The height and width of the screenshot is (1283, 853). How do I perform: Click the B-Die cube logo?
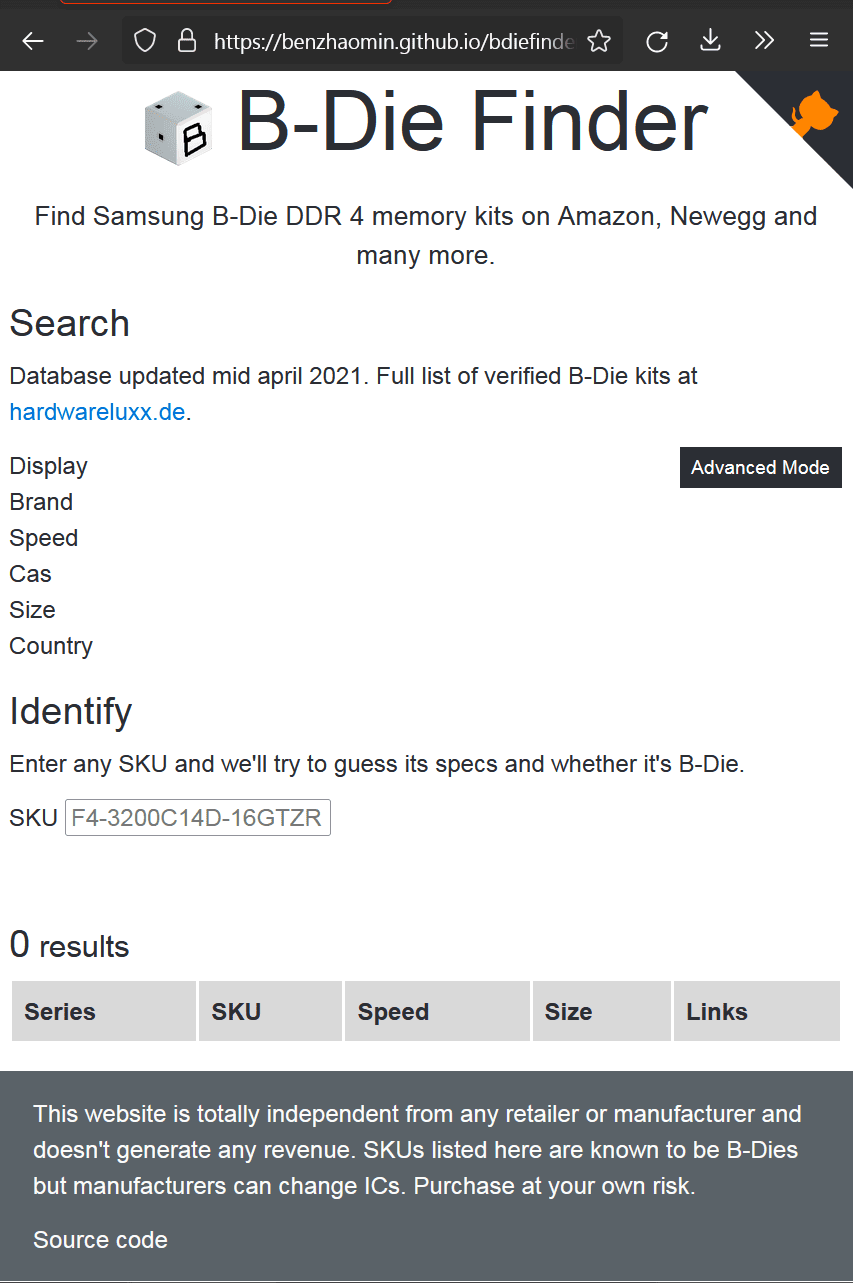[x=178, y=128]
